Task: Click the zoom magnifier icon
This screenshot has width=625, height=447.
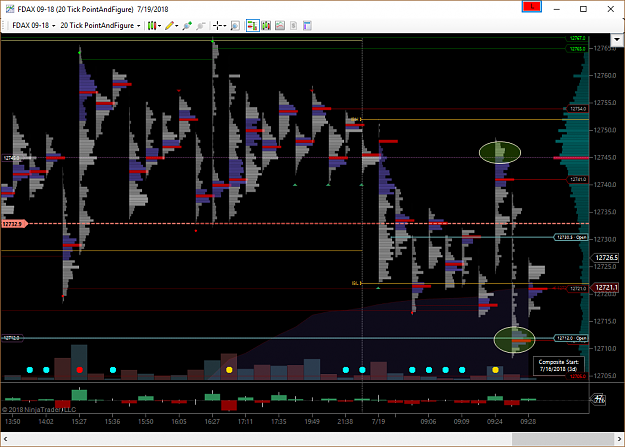Action: [x=235, y=26]
